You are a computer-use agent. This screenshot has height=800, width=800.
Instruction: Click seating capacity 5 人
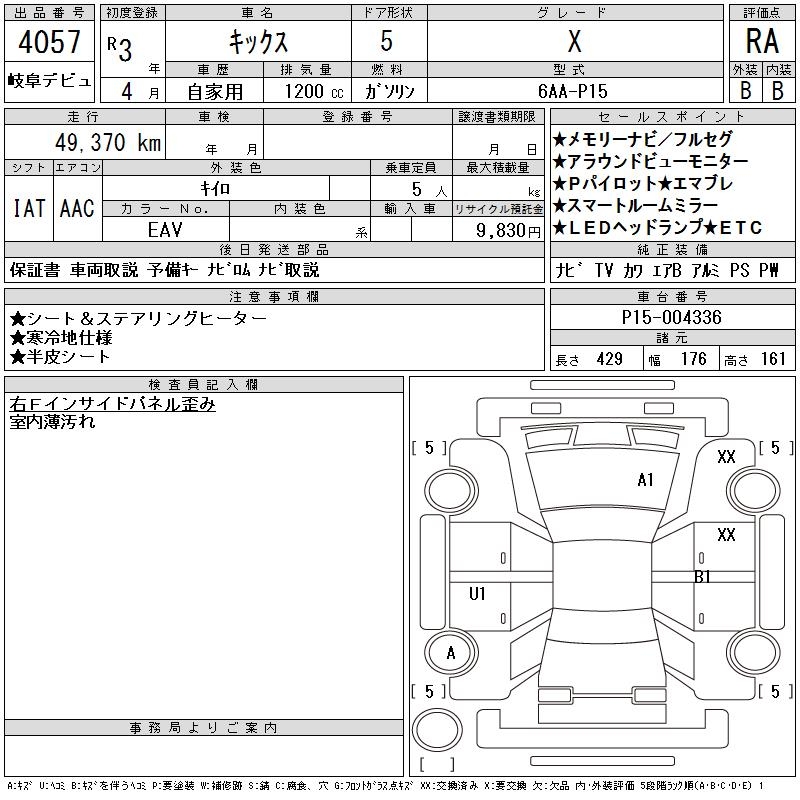(x=430, y=190)
